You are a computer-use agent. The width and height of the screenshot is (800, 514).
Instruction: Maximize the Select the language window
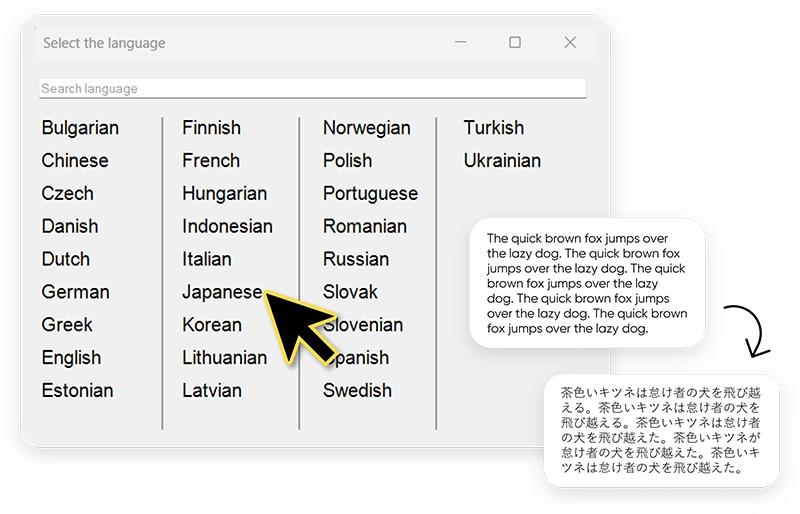(515, 43)
